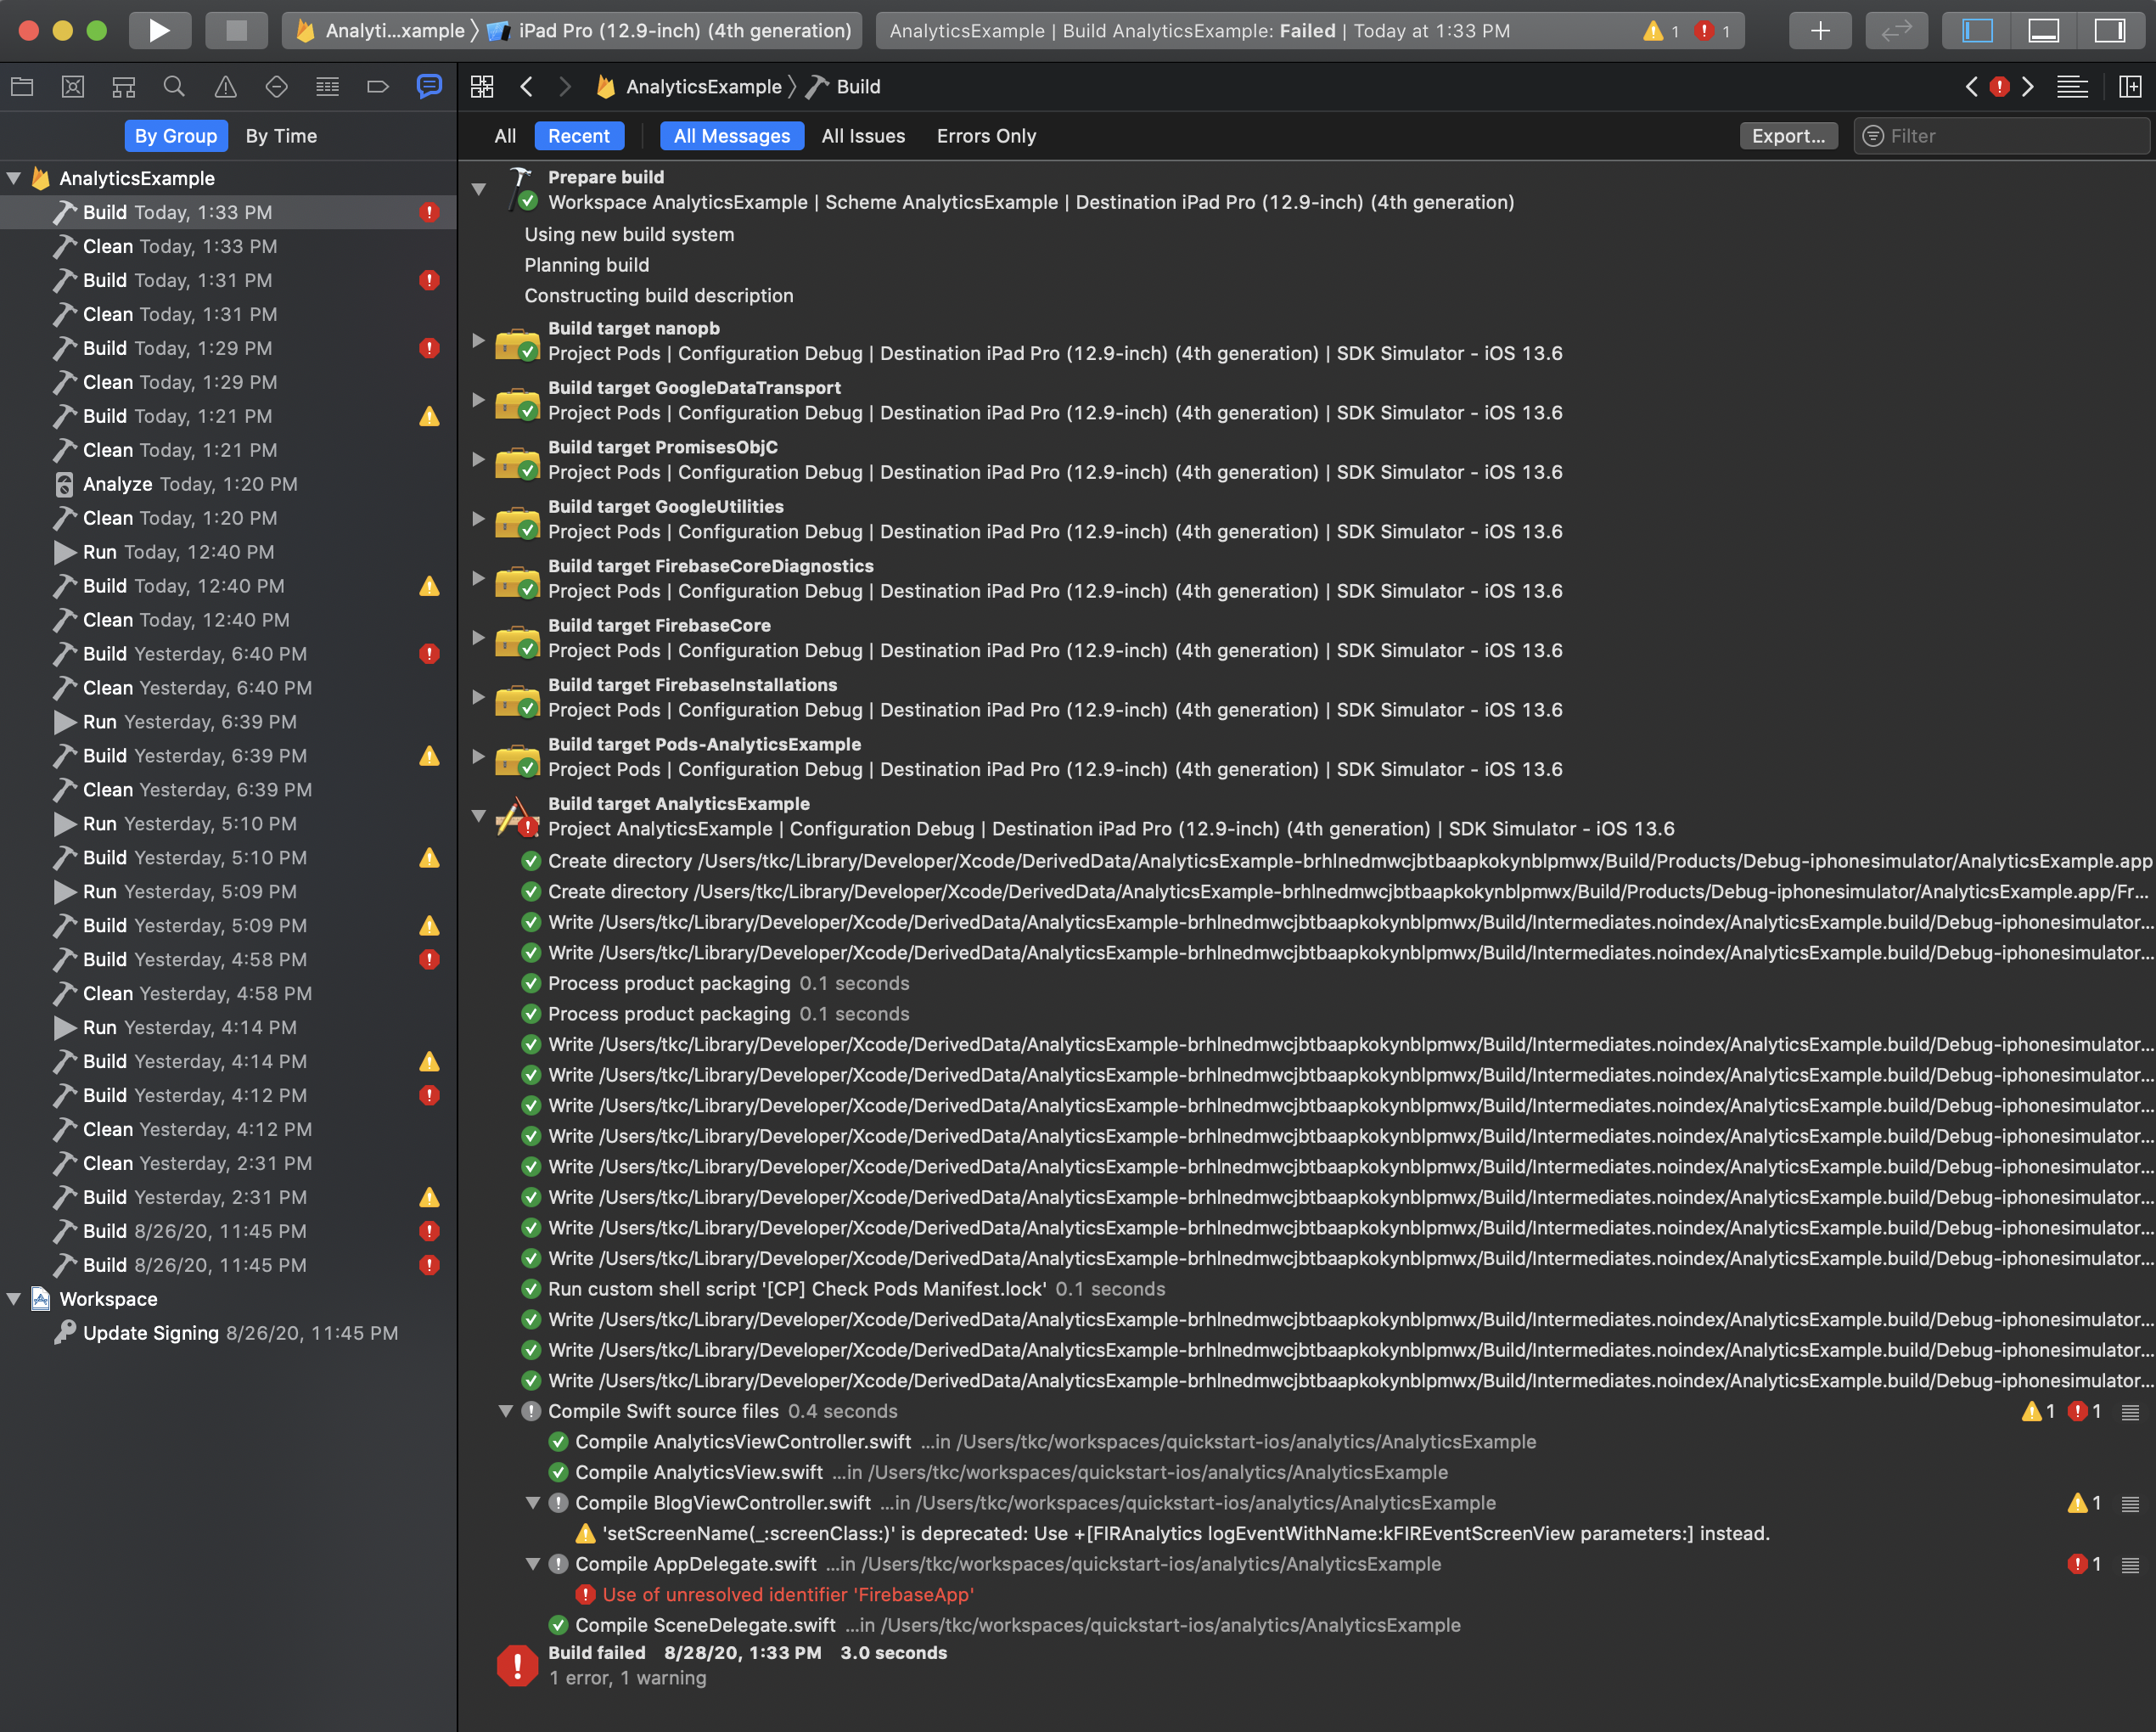Open the related items grid icon

482,87
